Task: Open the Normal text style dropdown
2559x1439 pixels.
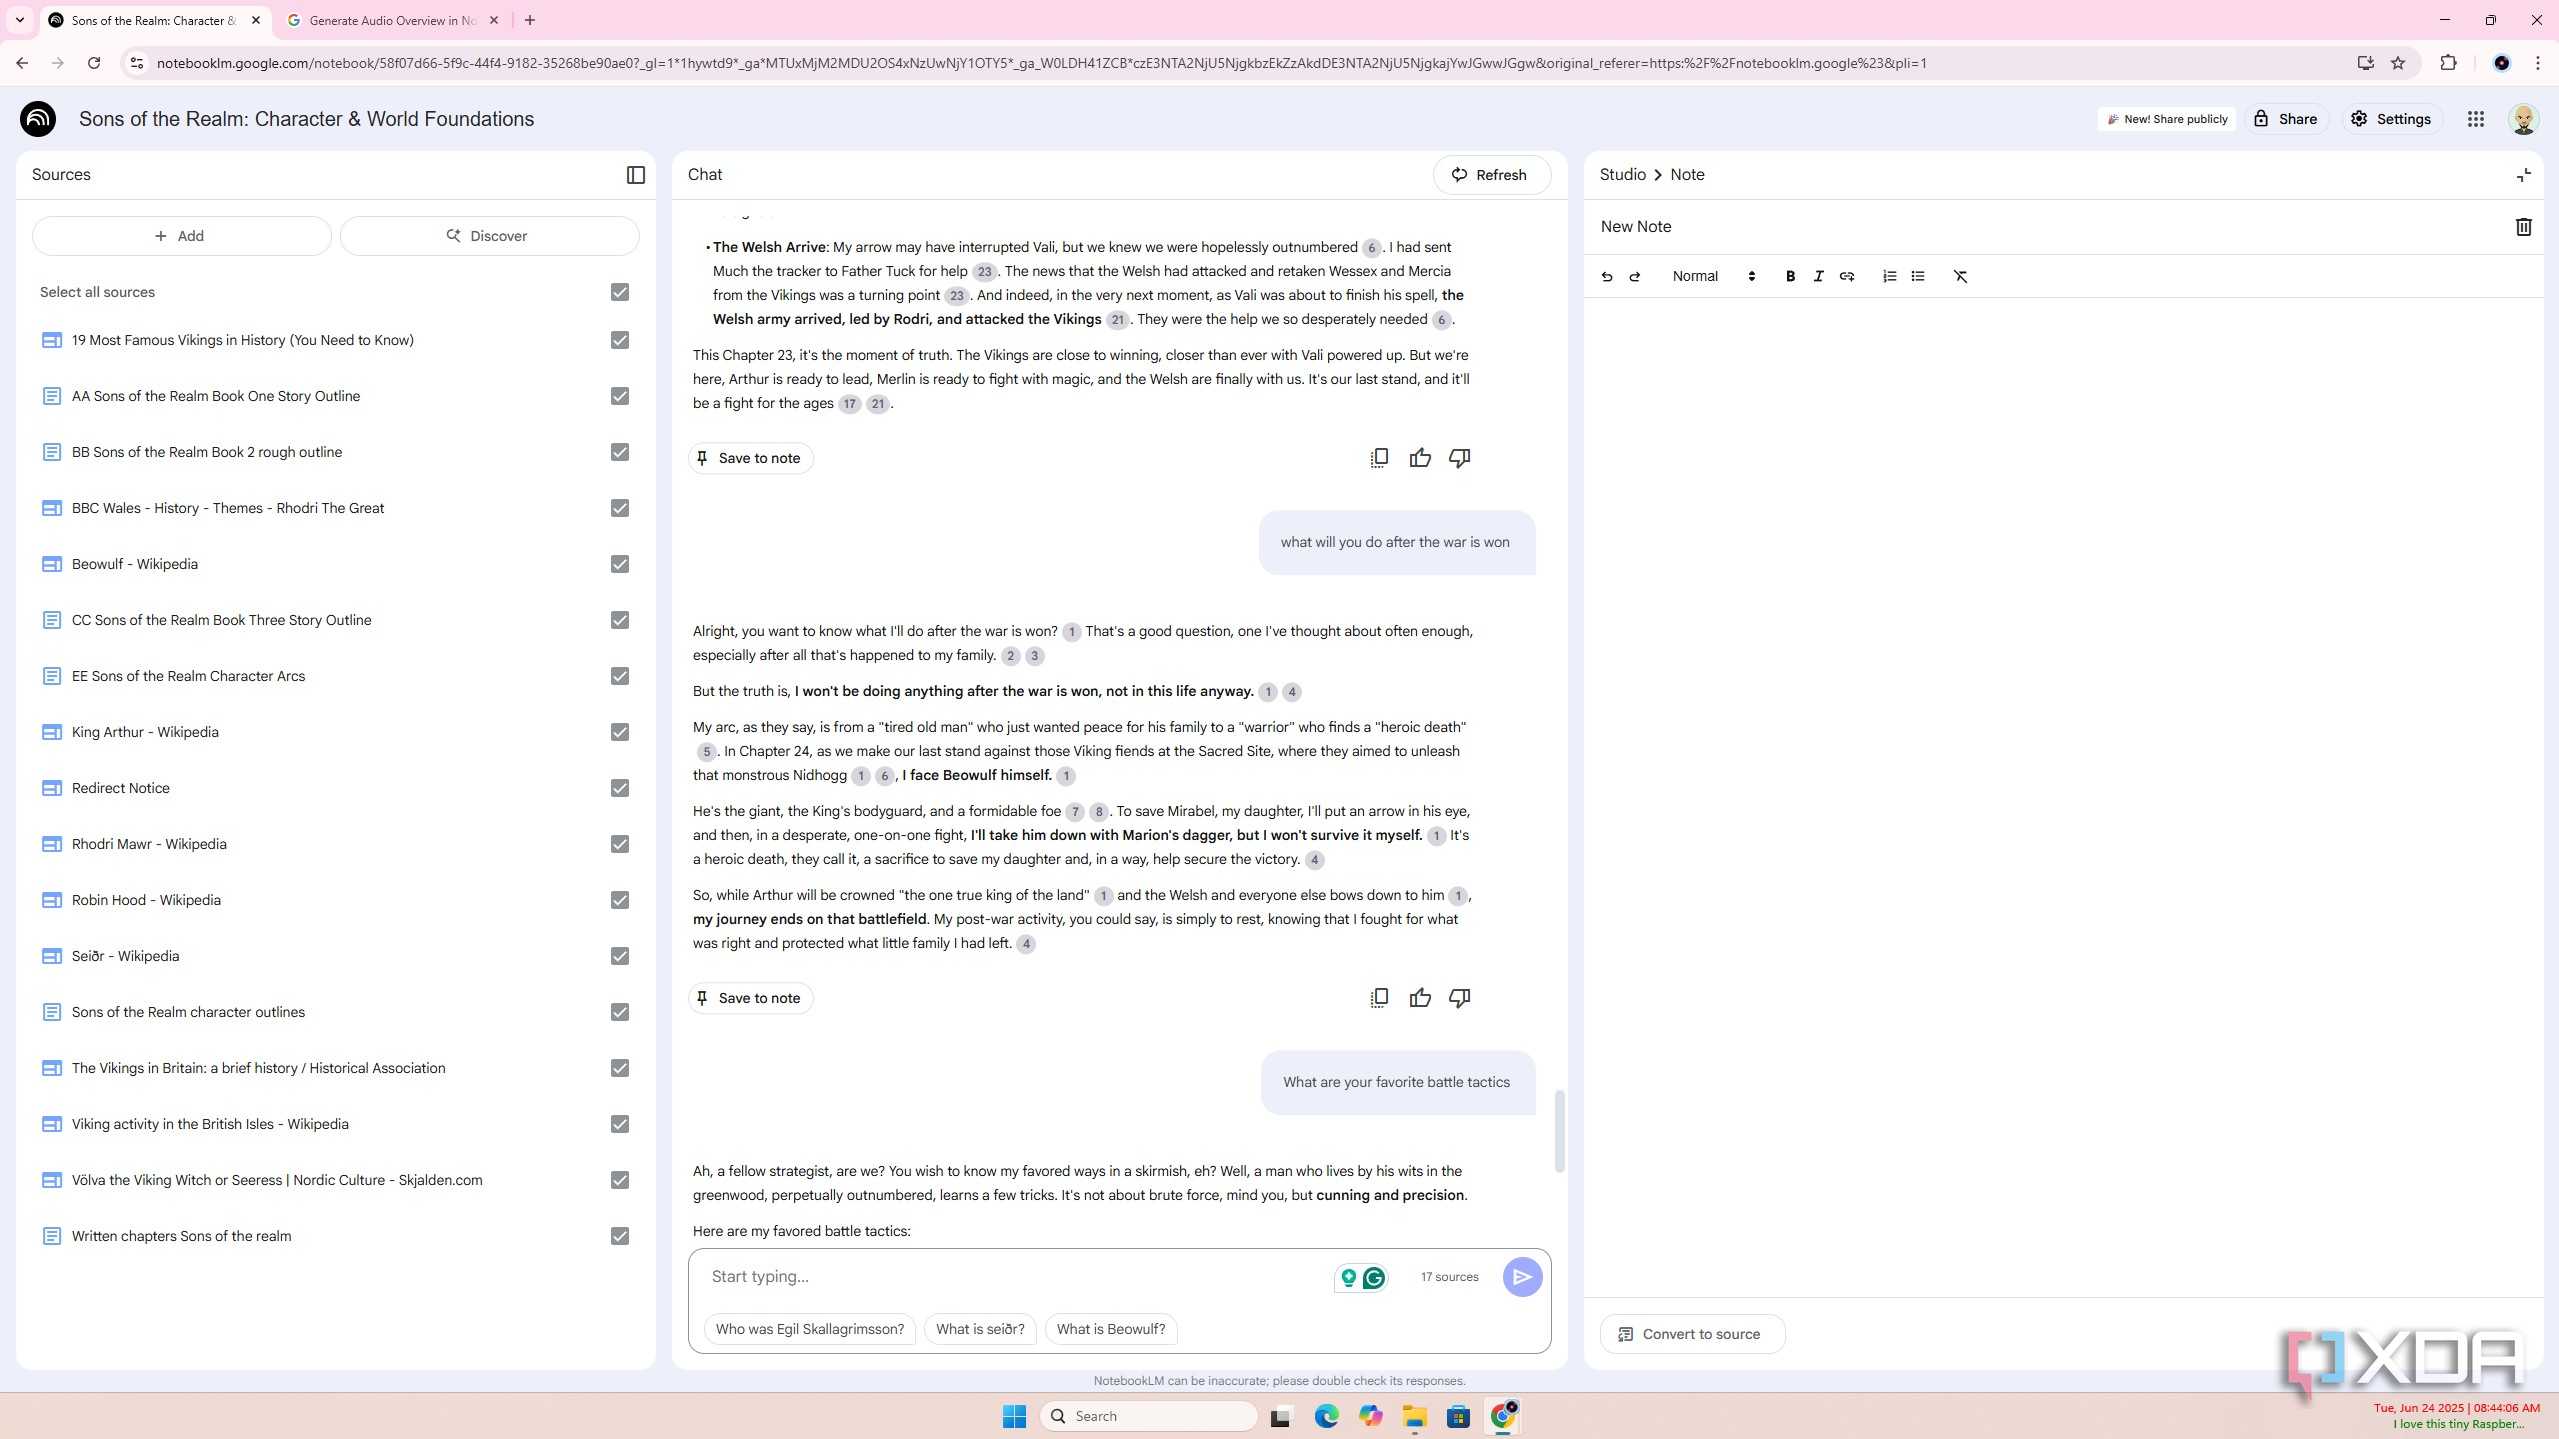Action: [x=1713, y=277]
